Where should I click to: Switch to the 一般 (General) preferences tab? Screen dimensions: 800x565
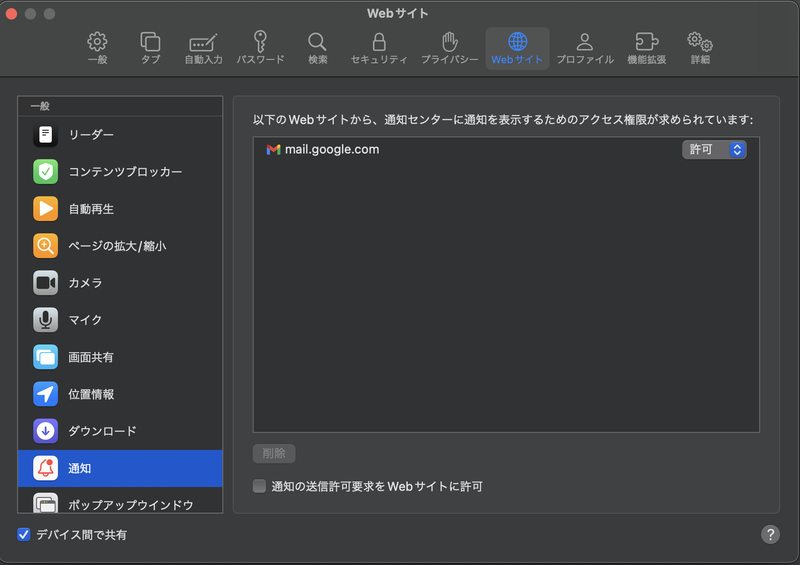coord(97,48)
